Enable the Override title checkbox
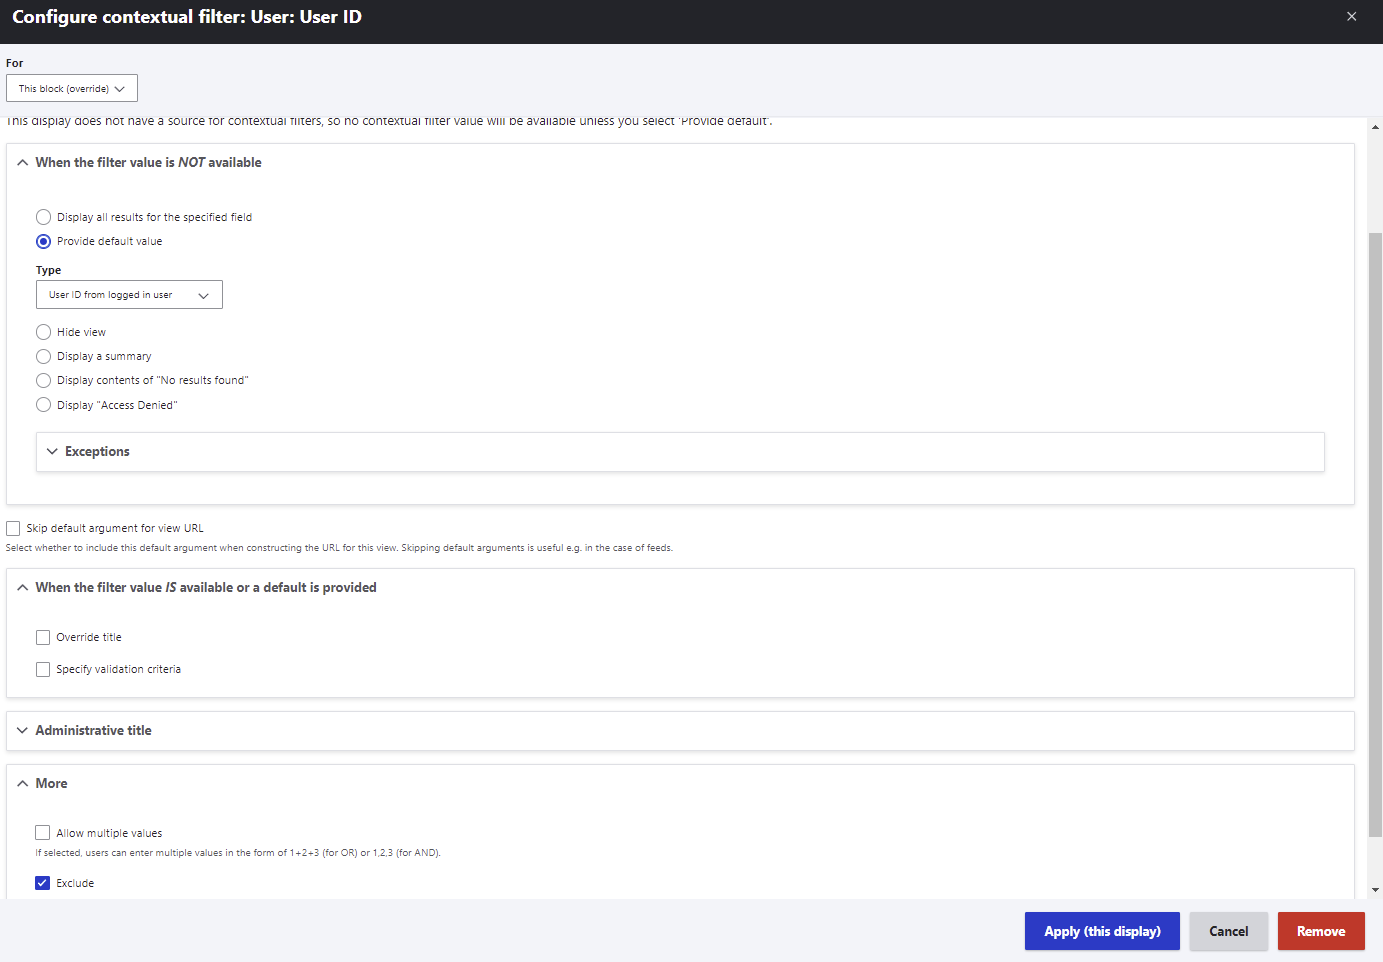 (x=43, y=637)
